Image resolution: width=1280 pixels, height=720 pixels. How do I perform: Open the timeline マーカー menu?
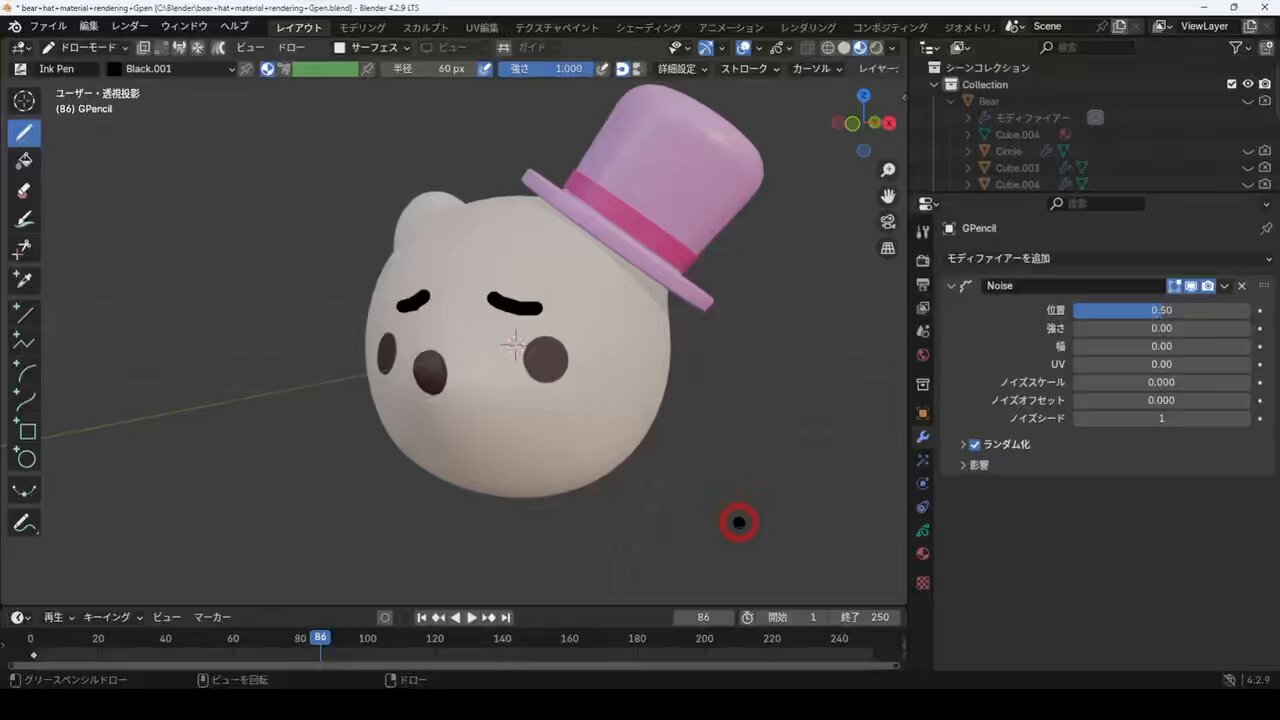(x=212, y=617)
